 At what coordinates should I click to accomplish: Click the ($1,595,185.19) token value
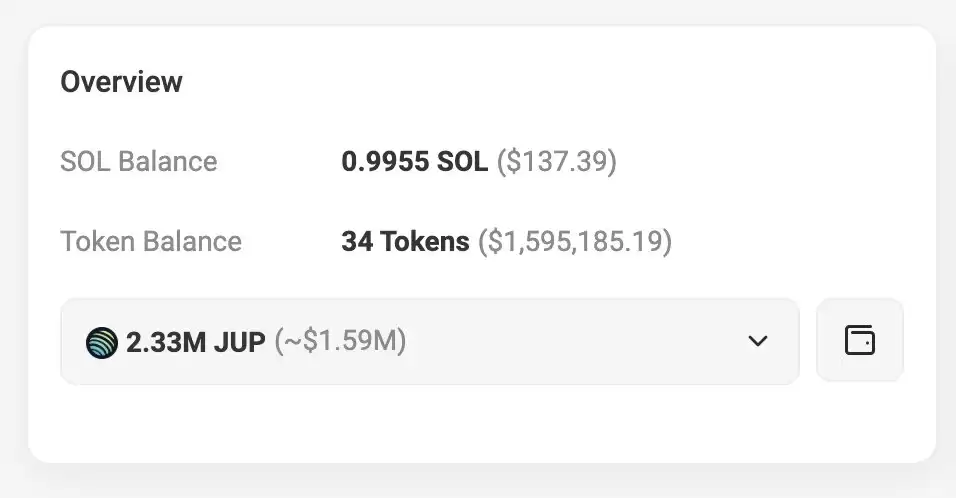coord(575,241)
